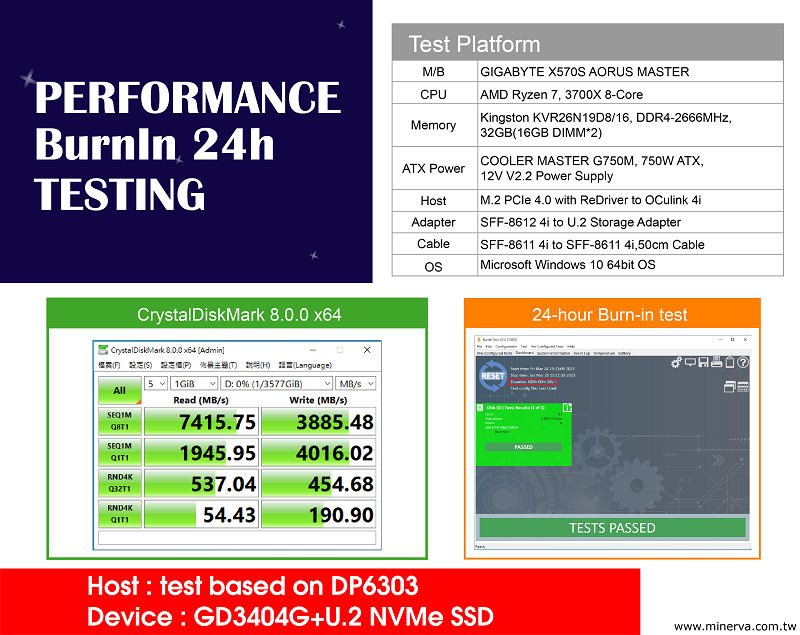
Task: Click the www.minerva.com.tw website address
Action: (735, 626)
